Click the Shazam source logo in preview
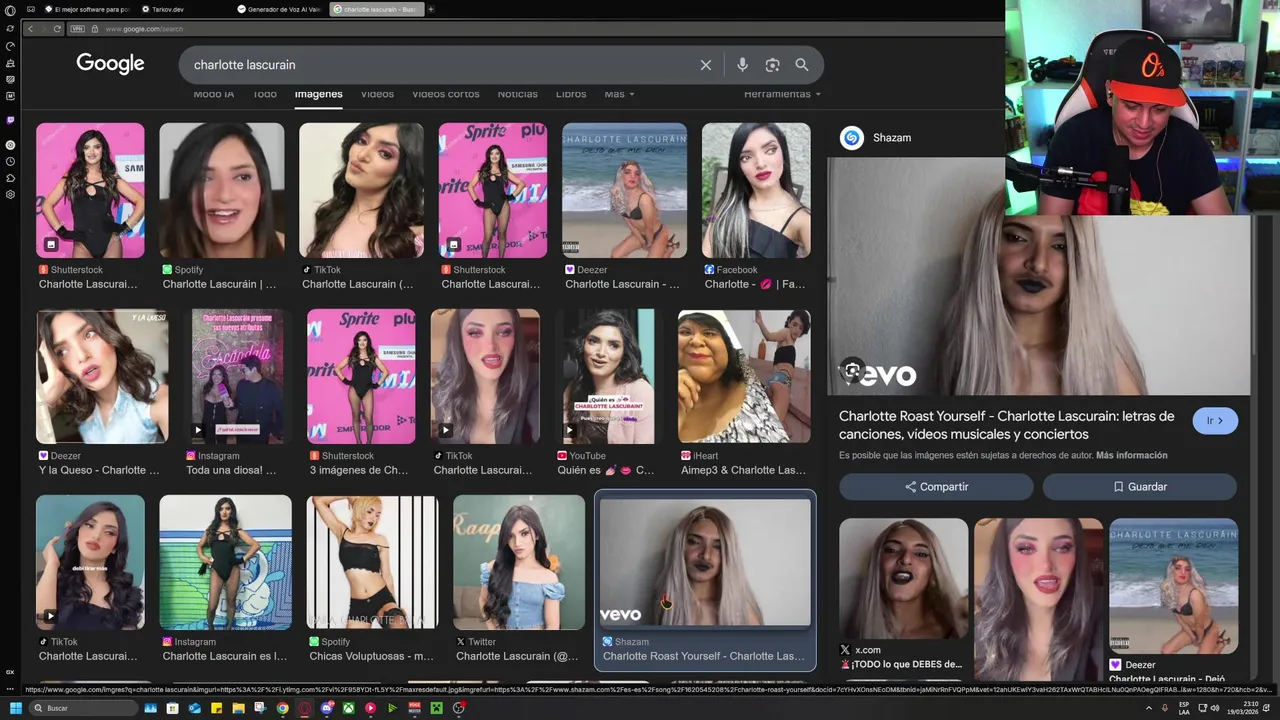The image size is (1280, 720). [x=852, y=138]
